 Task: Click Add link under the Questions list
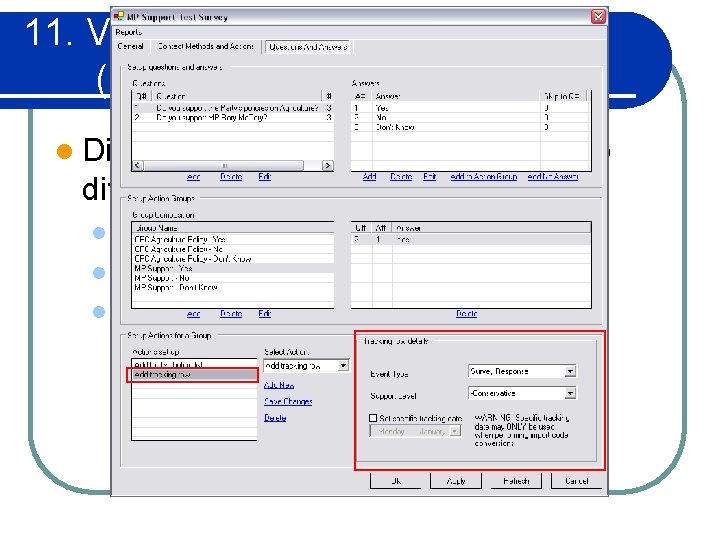[x=193, y=177]
